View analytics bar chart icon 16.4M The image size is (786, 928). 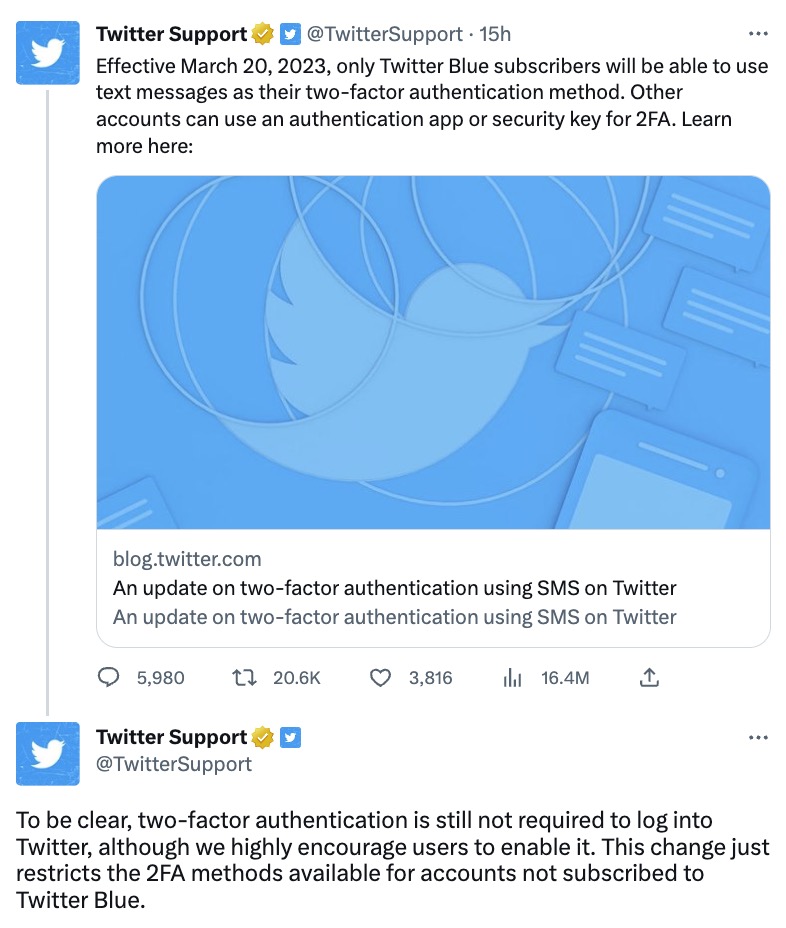512,678
